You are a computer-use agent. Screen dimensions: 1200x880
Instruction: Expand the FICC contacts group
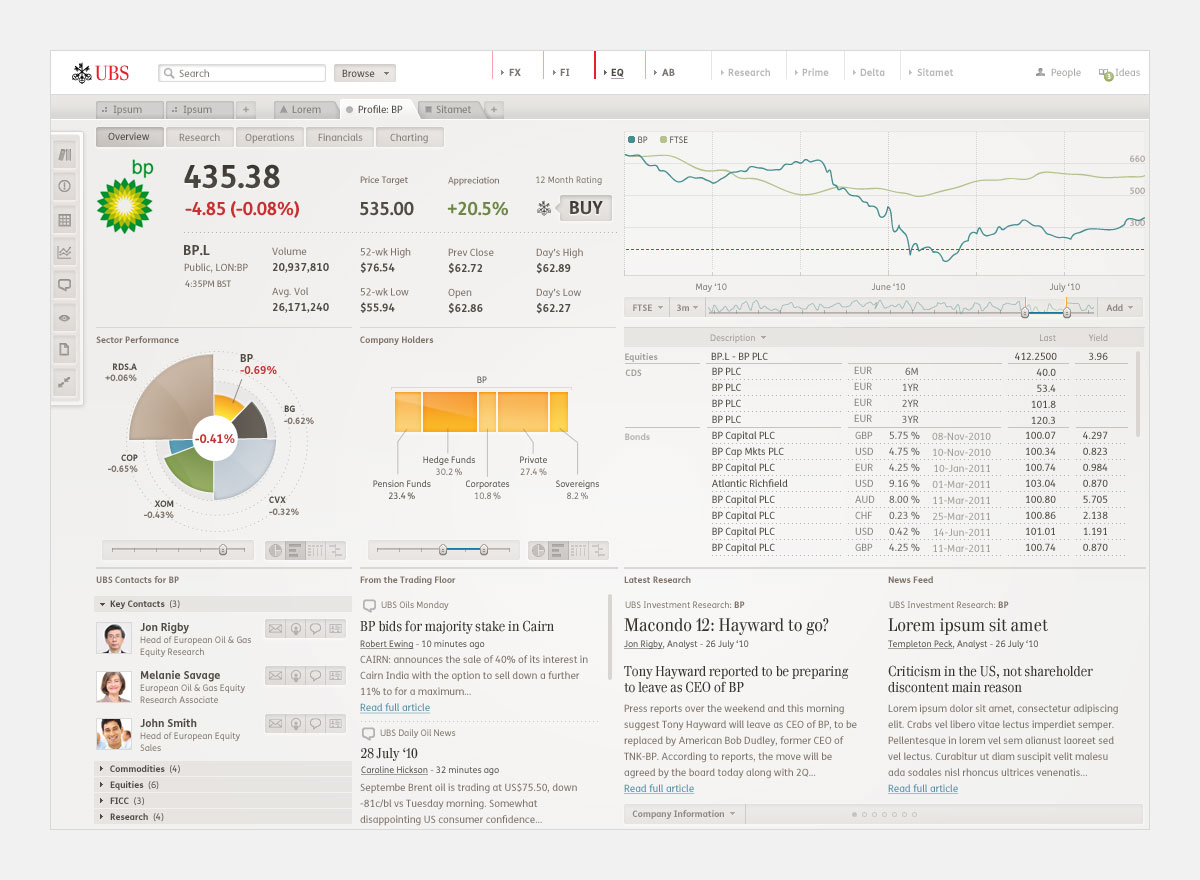coord(223,801)
